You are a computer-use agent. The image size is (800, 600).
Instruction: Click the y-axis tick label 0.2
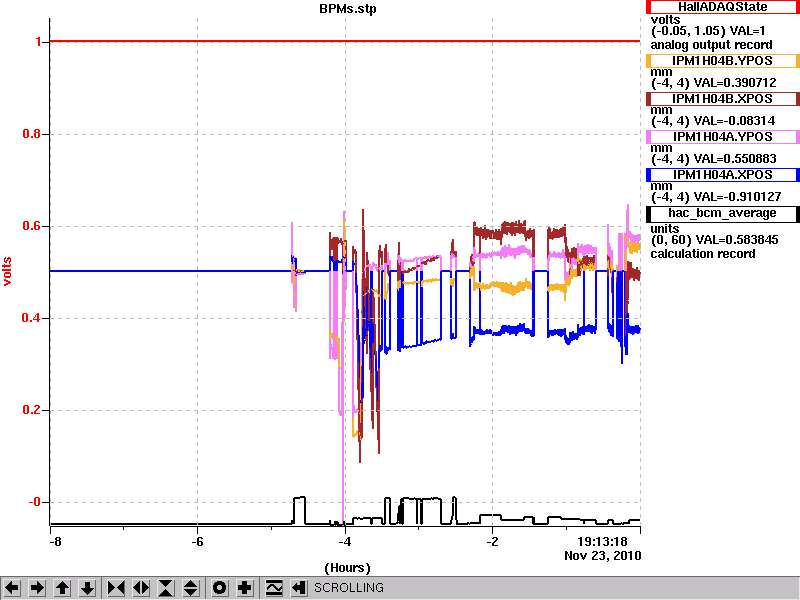point(32,410)
